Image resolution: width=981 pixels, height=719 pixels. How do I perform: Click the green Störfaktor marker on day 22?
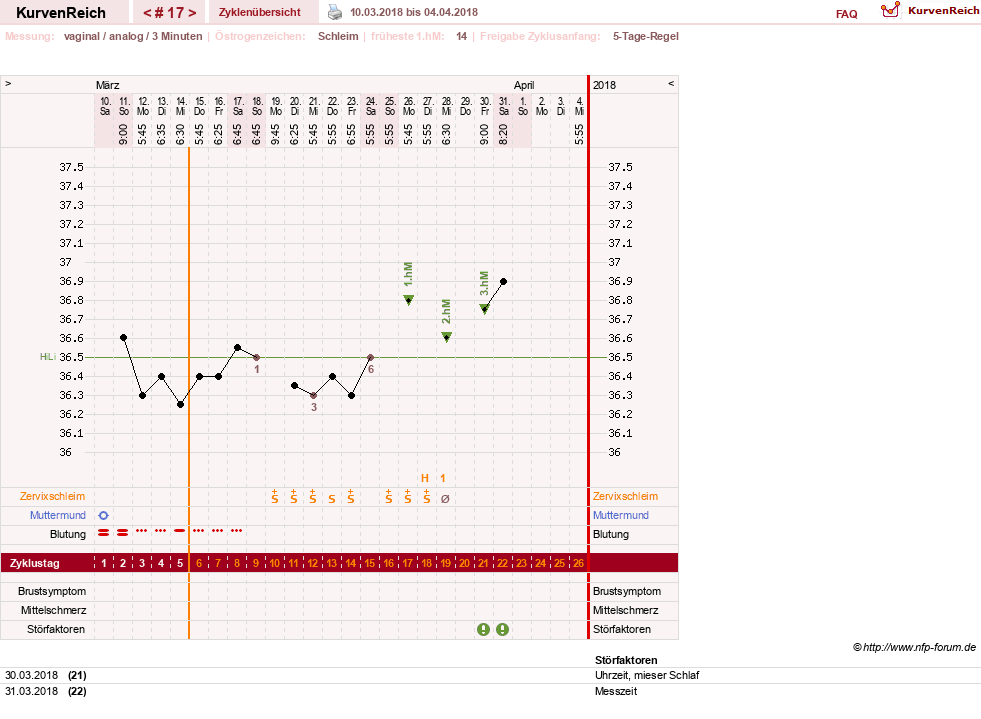point(502,630)
